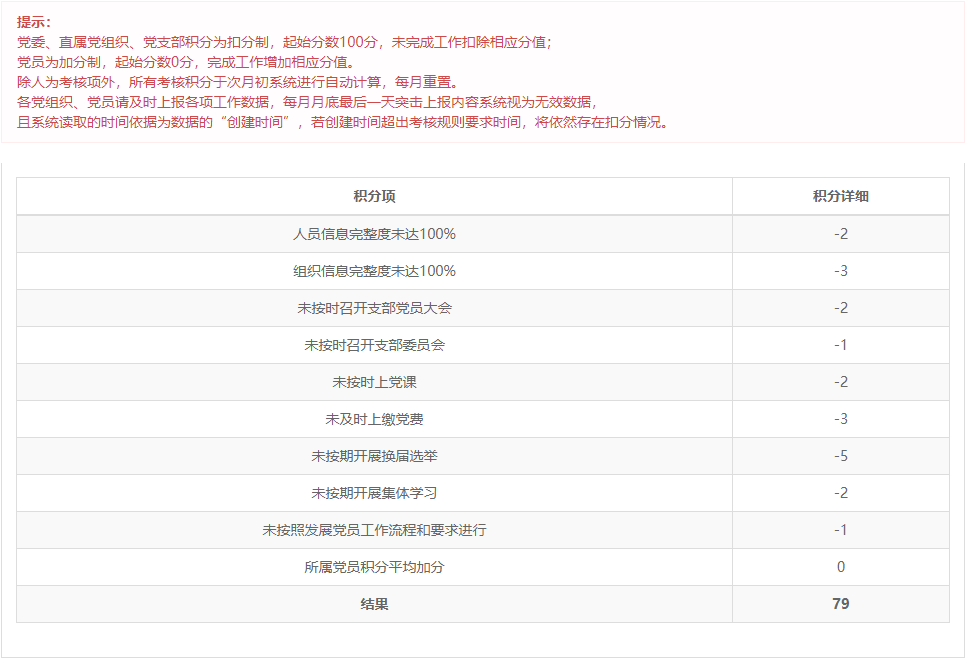
Task: Select the 未按照发展党员工作流程和要求进行 row label
Action: (374, 530)
